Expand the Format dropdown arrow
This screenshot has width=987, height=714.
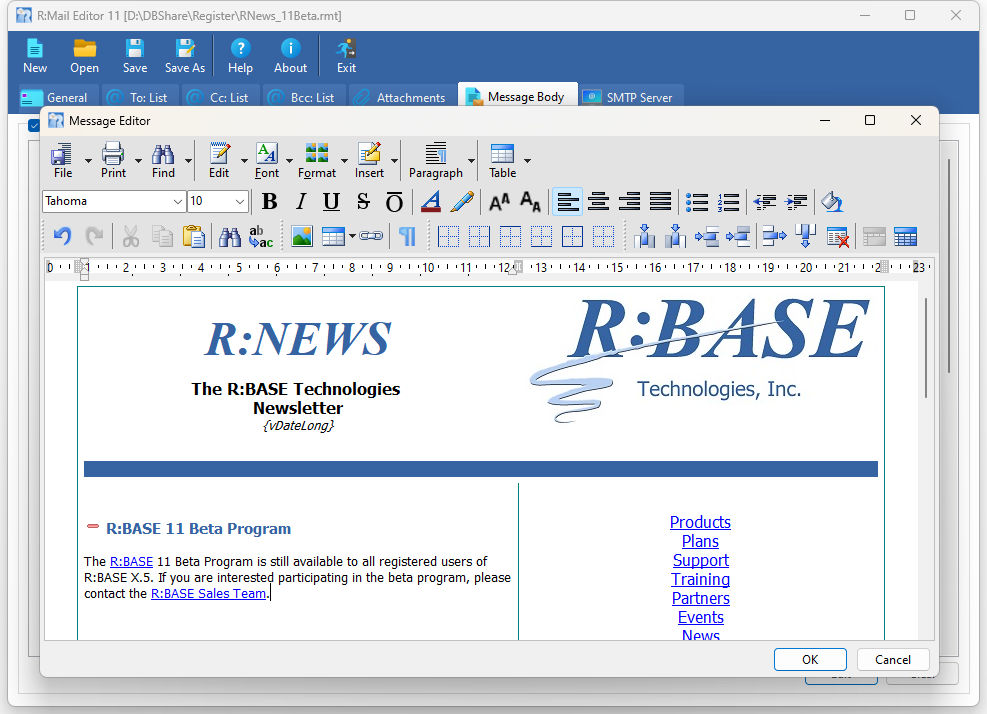(344, 161)
